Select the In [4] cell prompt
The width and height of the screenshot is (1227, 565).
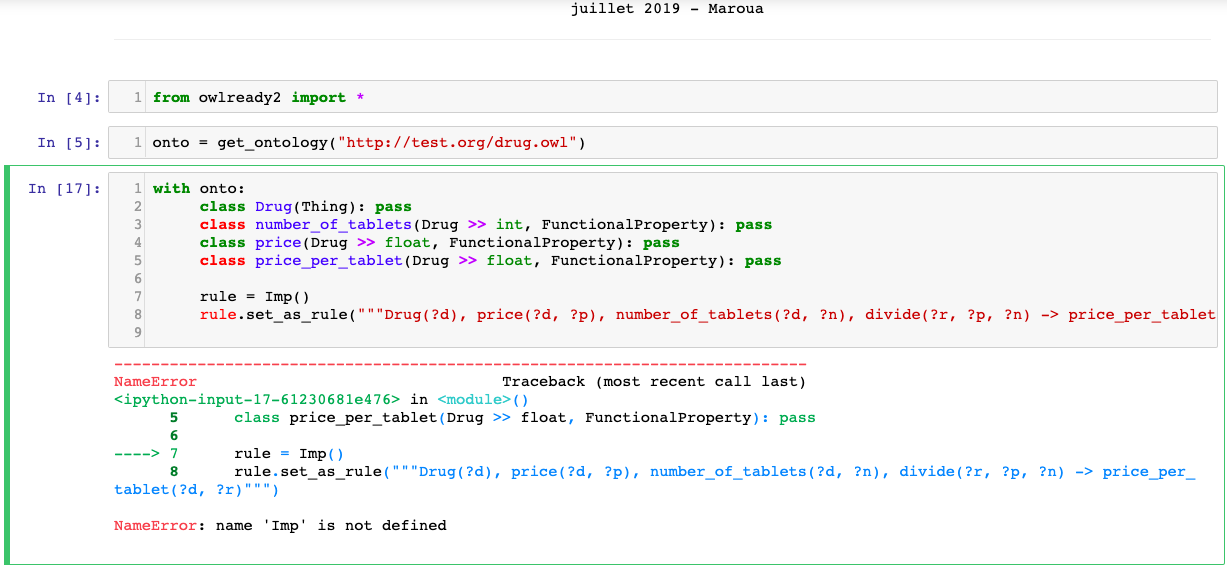click(68, 98)
